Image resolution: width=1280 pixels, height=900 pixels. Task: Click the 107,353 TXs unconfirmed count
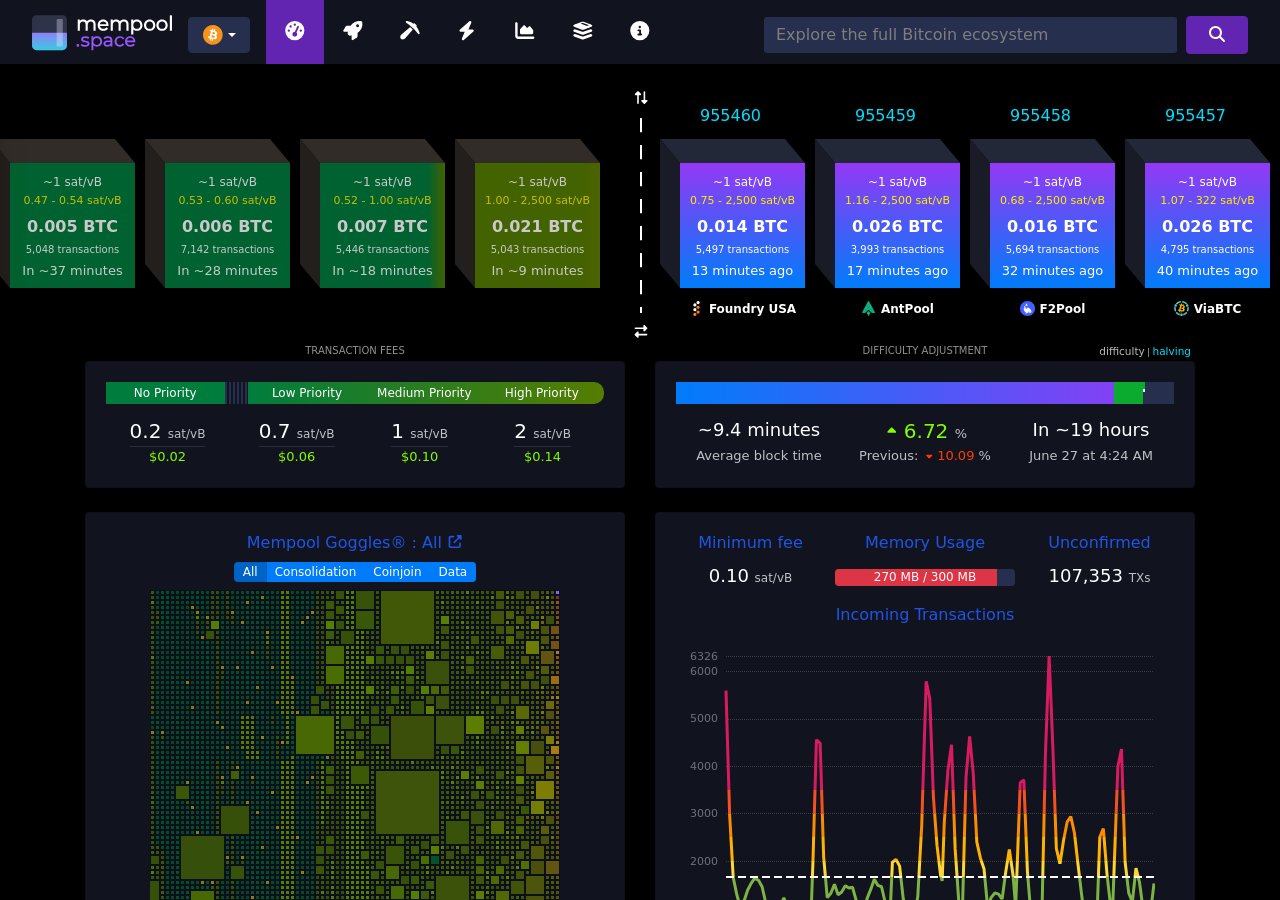(1099, 576)
